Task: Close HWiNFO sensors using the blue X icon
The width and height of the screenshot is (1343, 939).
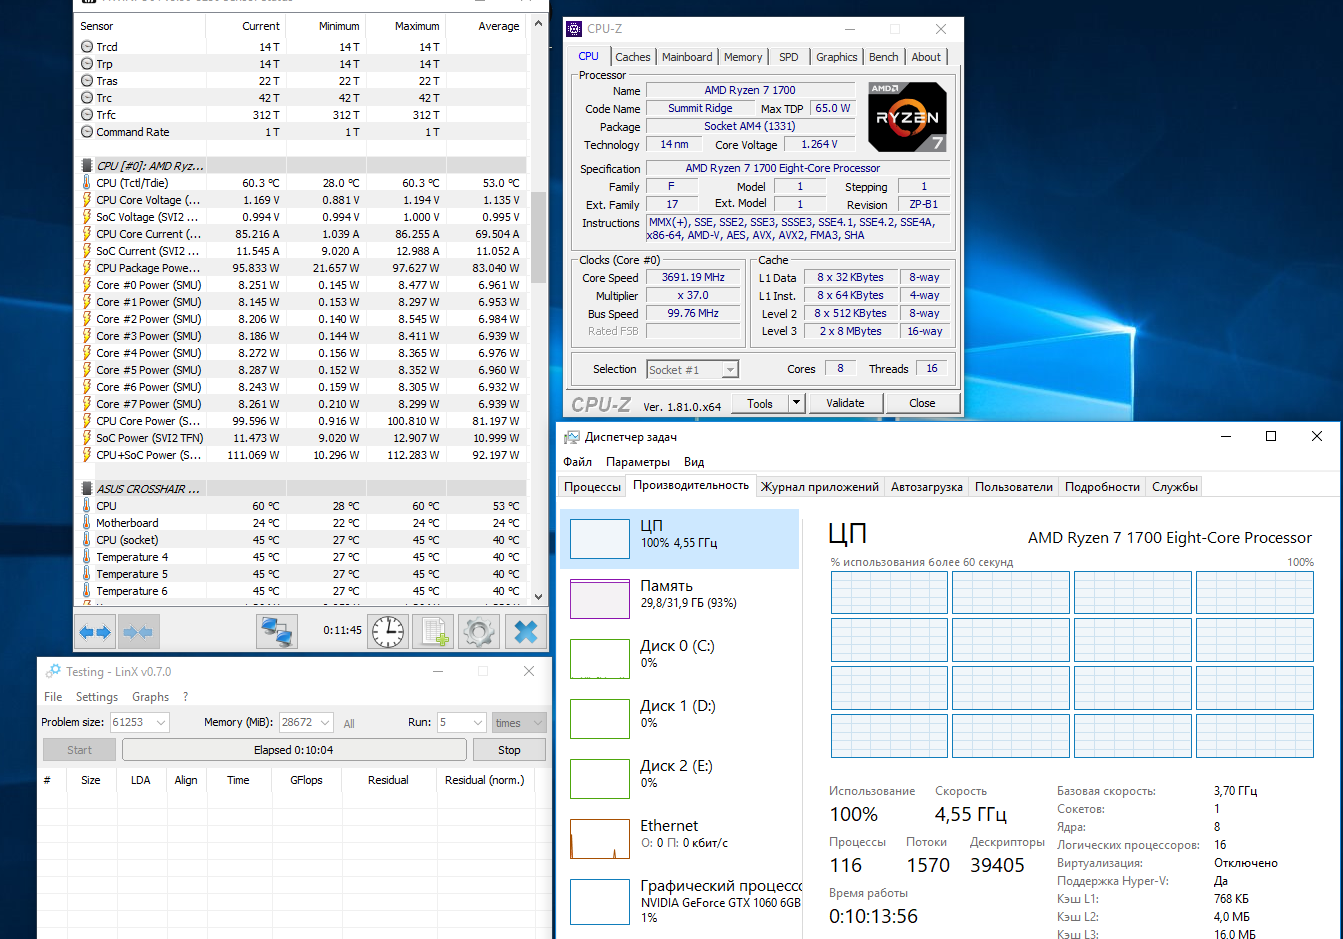Action: 526,631
